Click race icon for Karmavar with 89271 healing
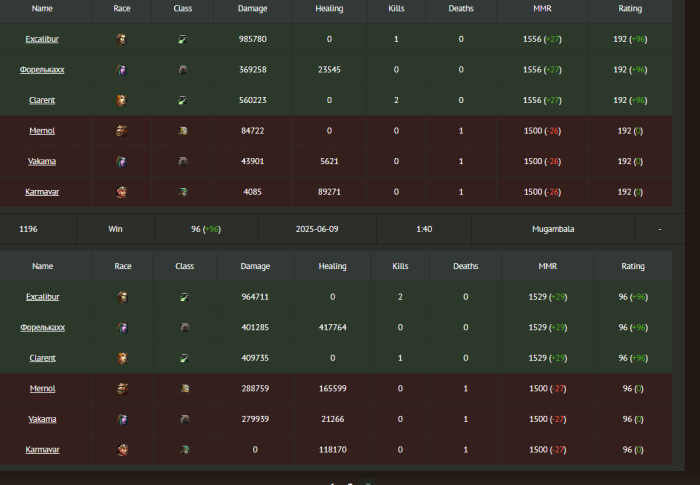 (x=122, y=192)
